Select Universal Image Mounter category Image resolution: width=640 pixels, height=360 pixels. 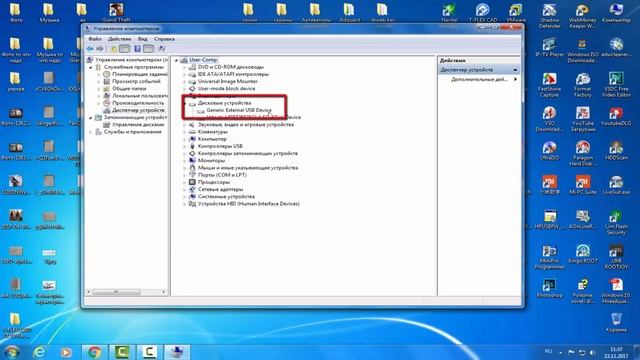(x=227, y=81)
